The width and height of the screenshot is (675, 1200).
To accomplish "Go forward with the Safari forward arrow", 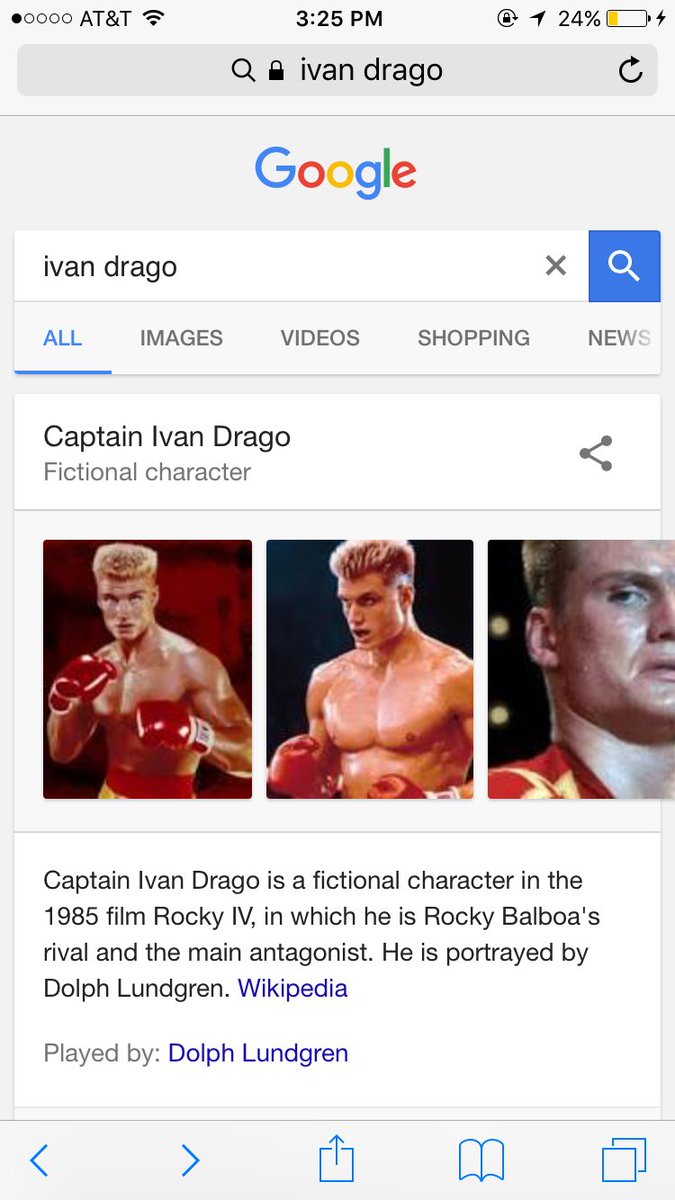I will click(189, 1160).
